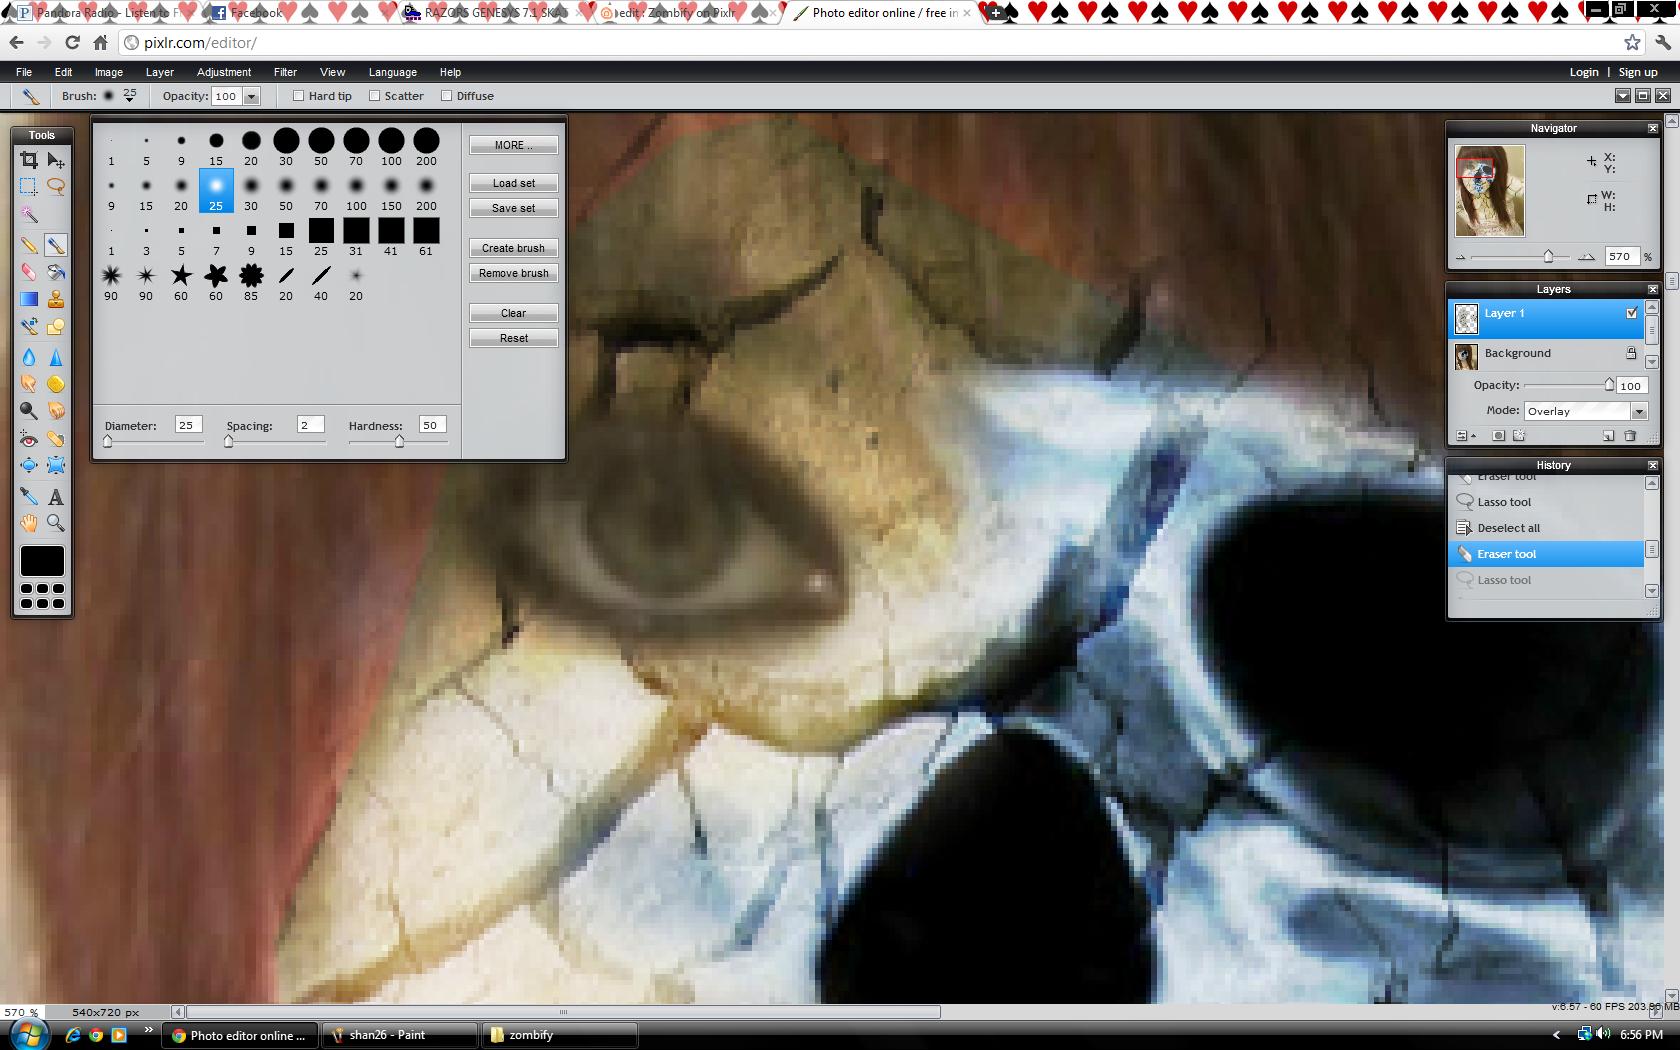Select the five-point star brush labeled 60
This screenshot has width=1680, height=1050.
click(181, 275)
